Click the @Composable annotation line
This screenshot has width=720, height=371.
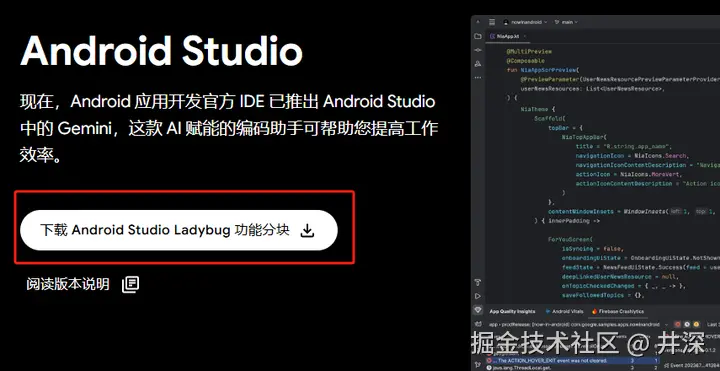(525, 61)
